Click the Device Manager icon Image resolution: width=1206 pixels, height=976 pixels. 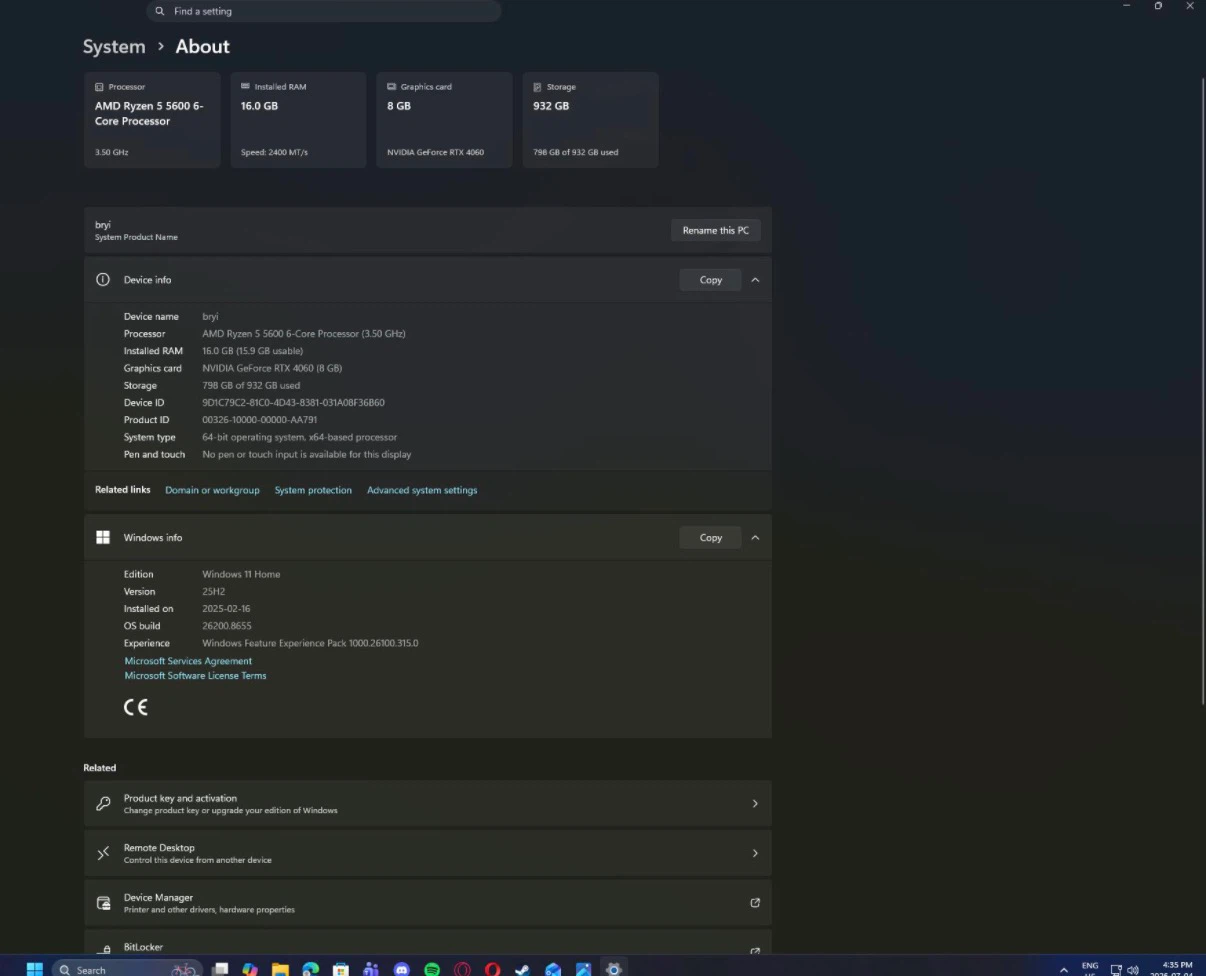coord(103,903)
